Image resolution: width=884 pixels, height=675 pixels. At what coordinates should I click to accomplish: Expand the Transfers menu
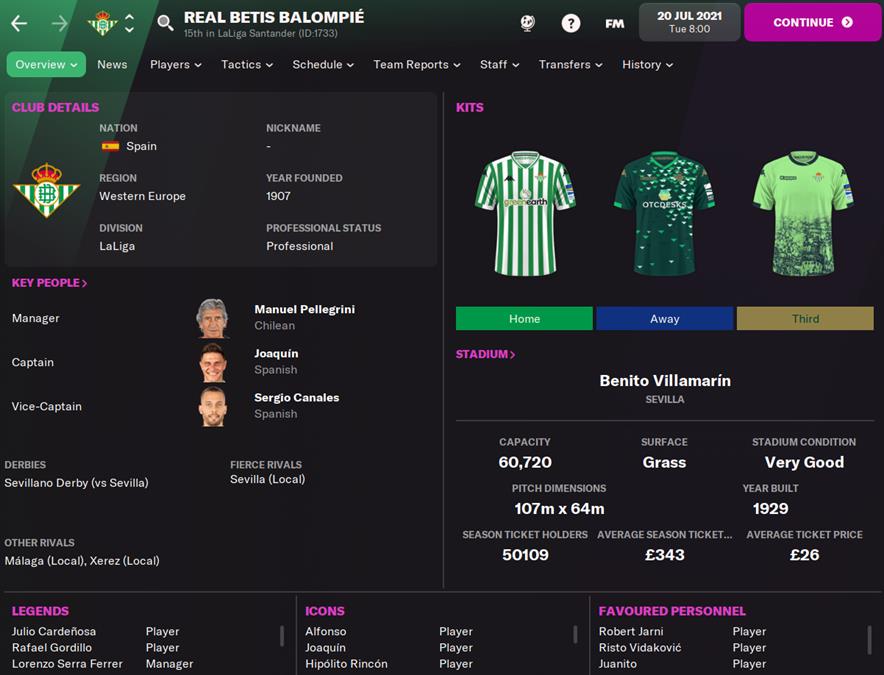point(571,64)
